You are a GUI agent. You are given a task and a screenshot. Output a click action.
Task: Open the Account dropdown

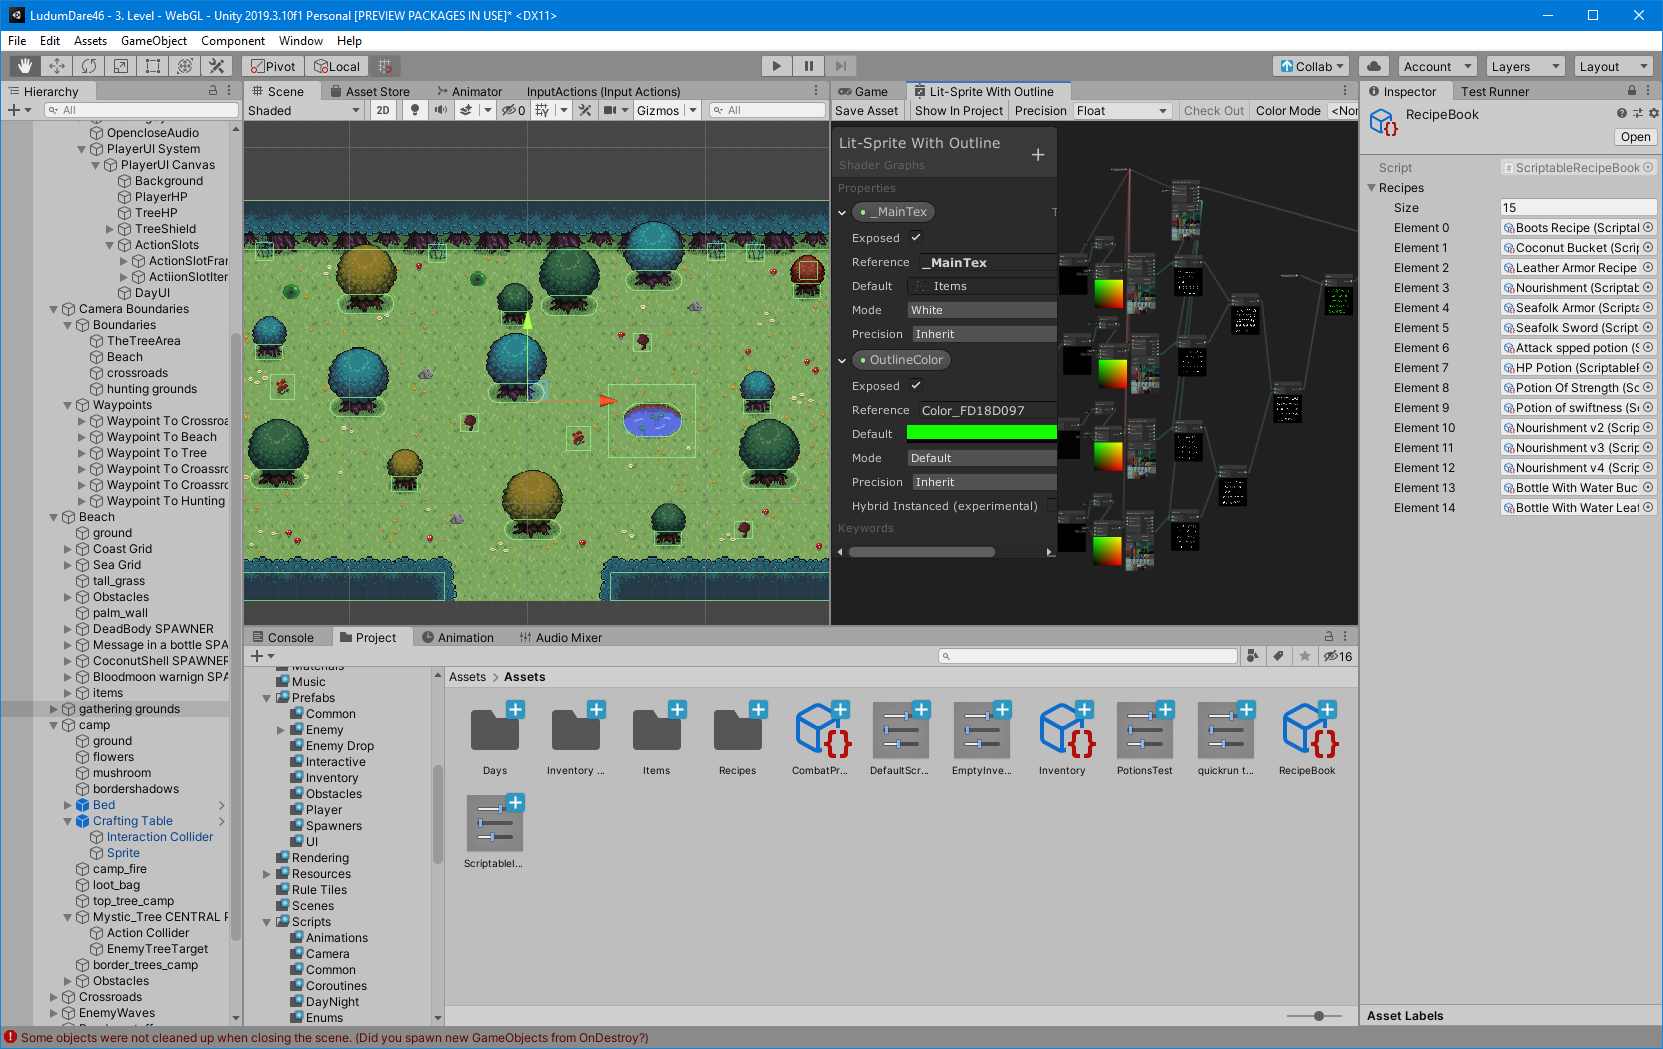[x=1436, y=66]
